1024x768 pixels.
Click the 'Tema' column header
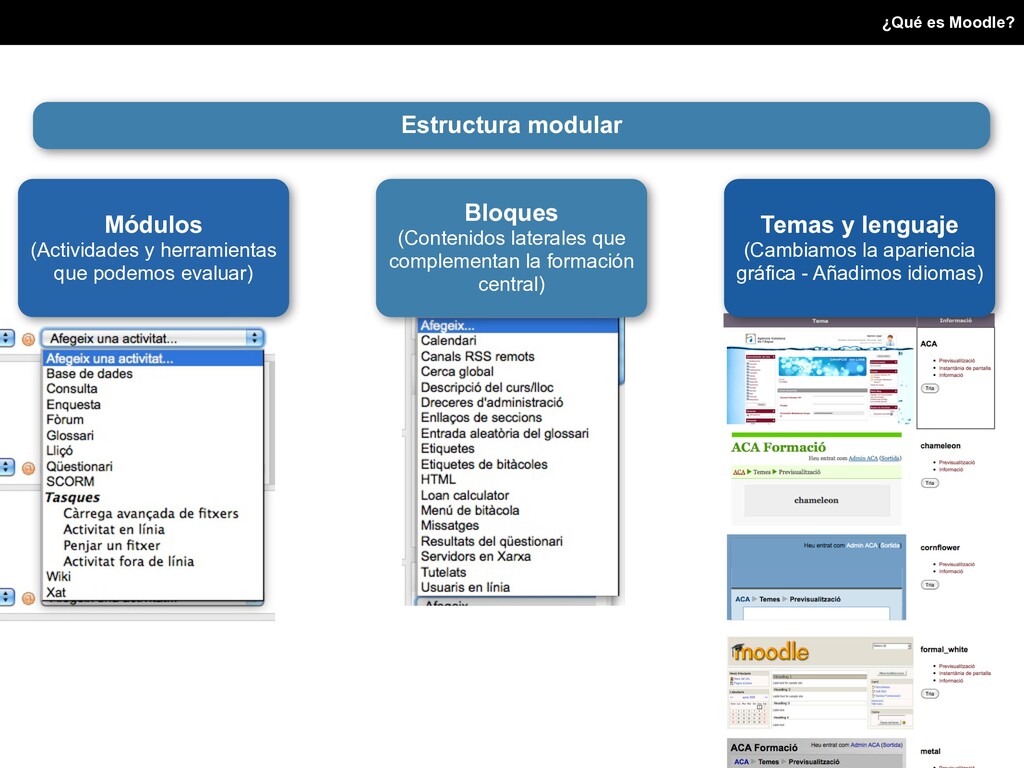820,321
